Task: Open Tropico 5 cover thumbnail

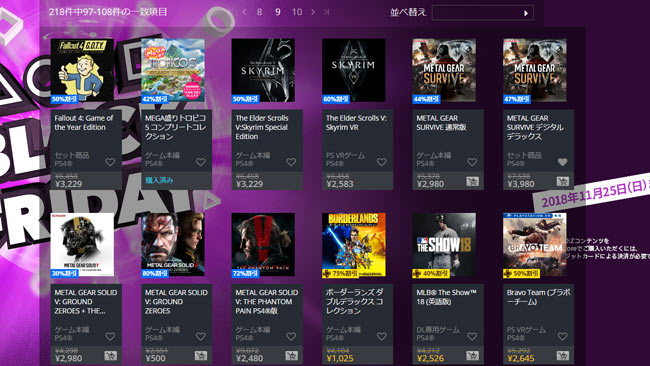Action: pyautogui.click(x=173, y=70)
